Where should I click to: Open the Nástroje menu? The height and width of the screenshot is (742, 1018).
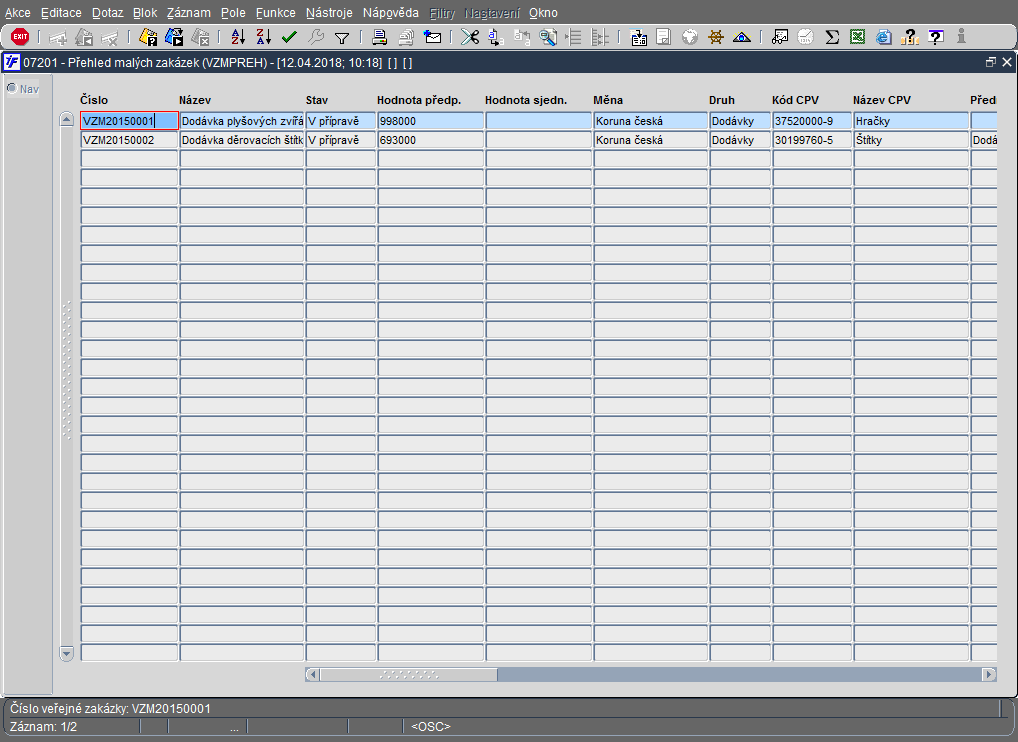(329, 13)
